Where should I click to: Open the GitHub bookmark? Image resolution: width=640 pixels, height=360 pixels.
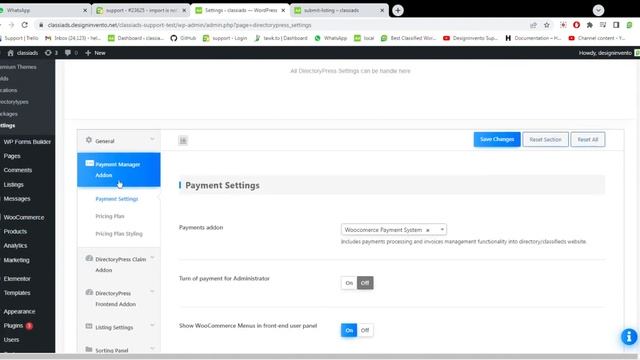click(183, 38)
